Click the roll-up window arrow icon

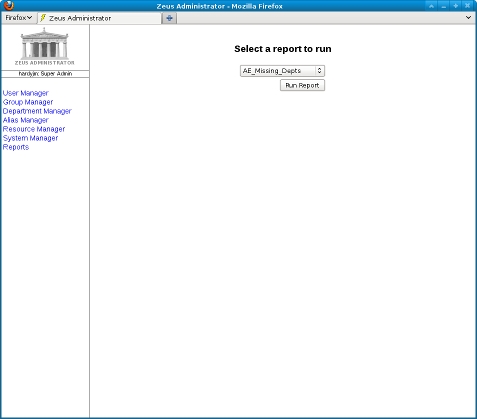(431, 6)
